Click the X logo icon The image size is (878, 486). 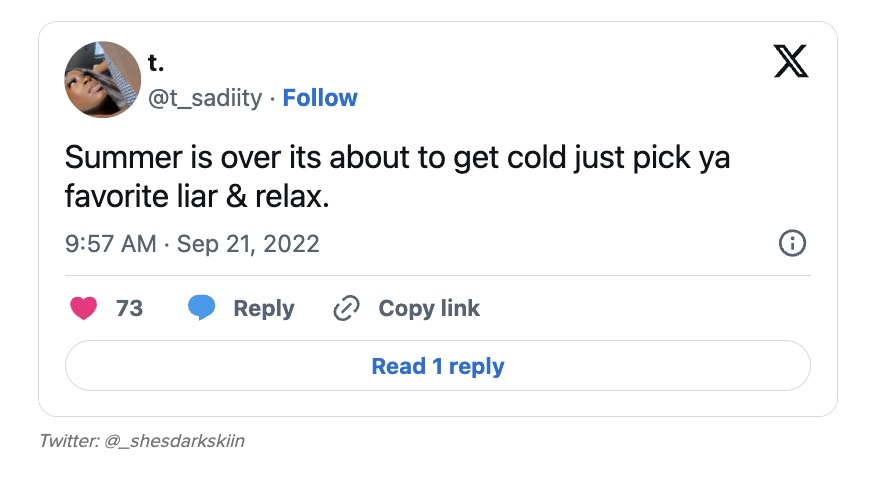click(792, 63)
